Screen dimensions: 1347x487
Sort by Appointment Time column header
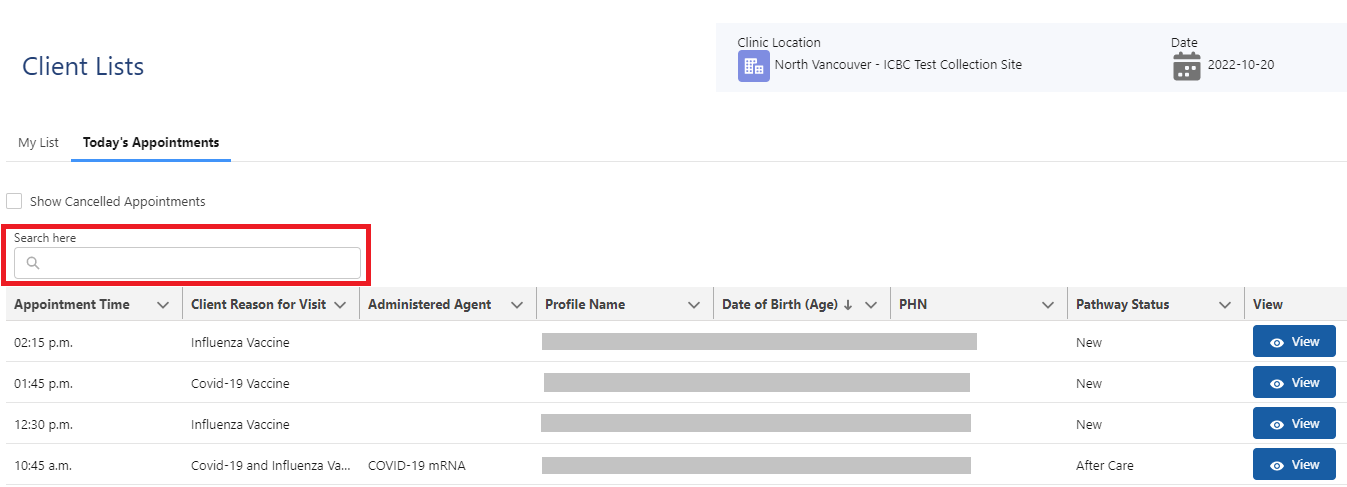click(x=72, y=305)
